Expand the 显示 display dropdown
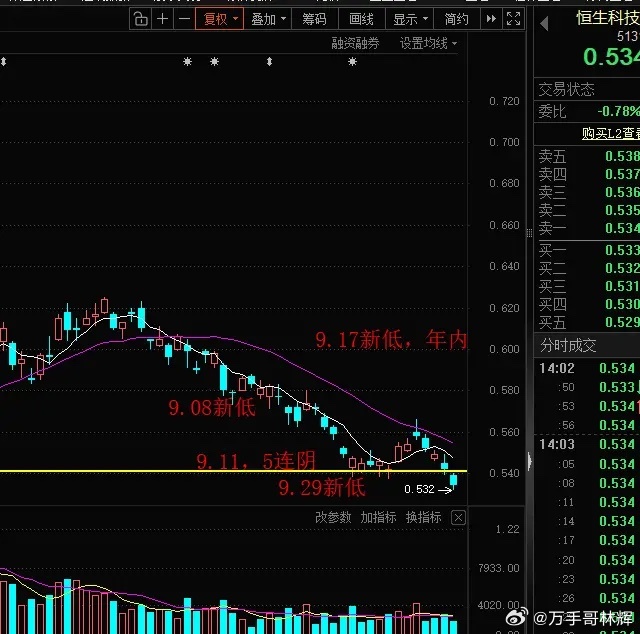 [x=410, y=19]
